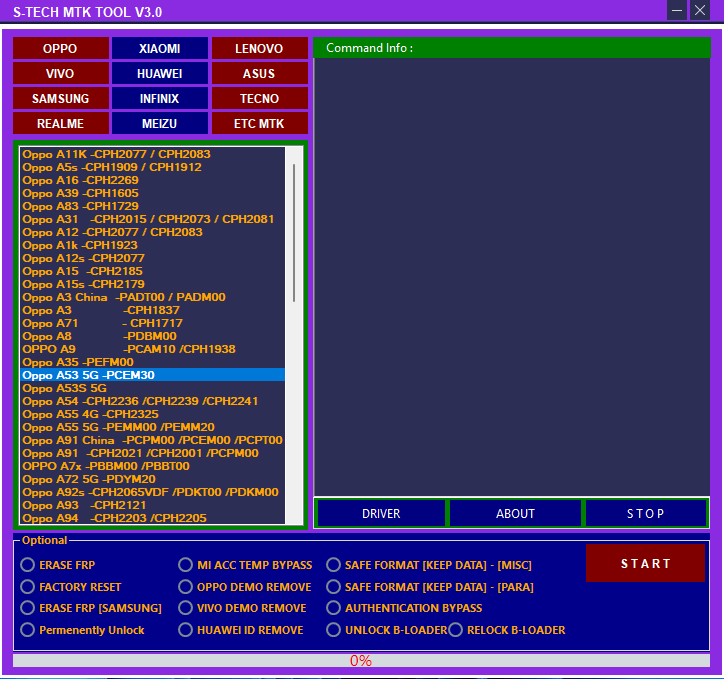The height and width of the screenshot is (679, 724).
Task: Choose Oppo A35 -PEFM00 model
Action: 152,362
